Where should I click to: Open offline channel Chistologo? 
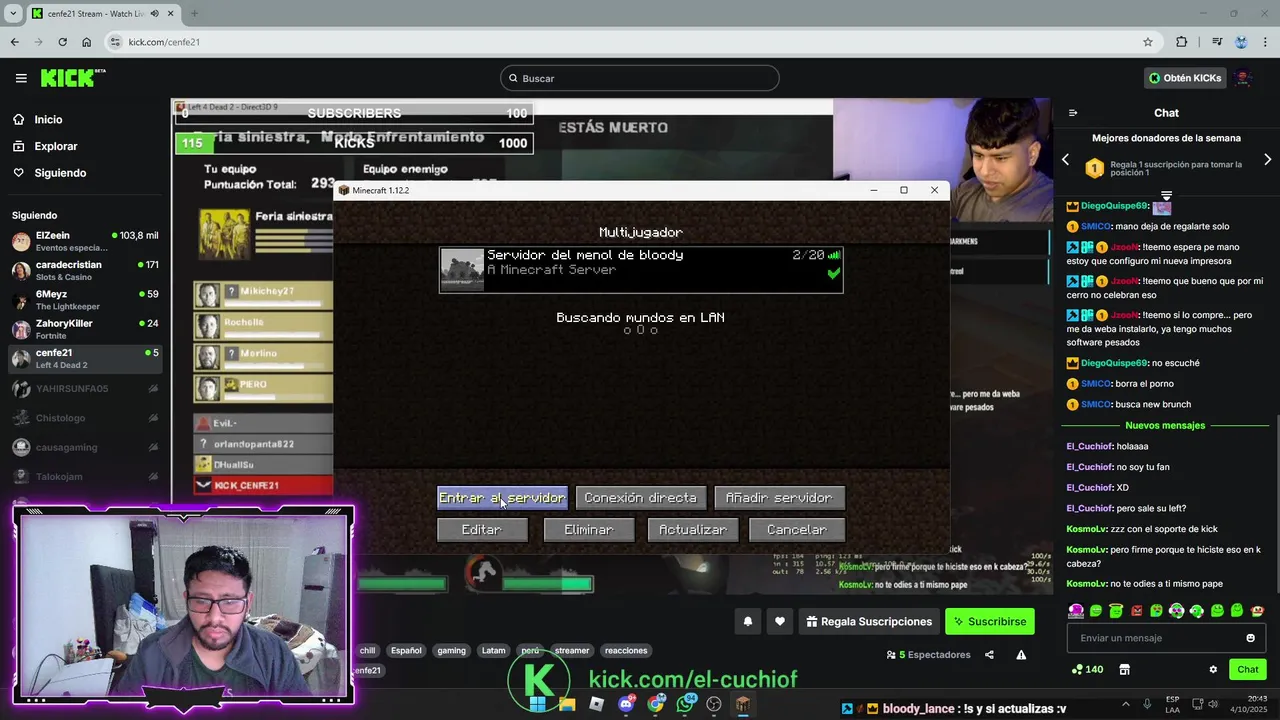click(85, 418)
